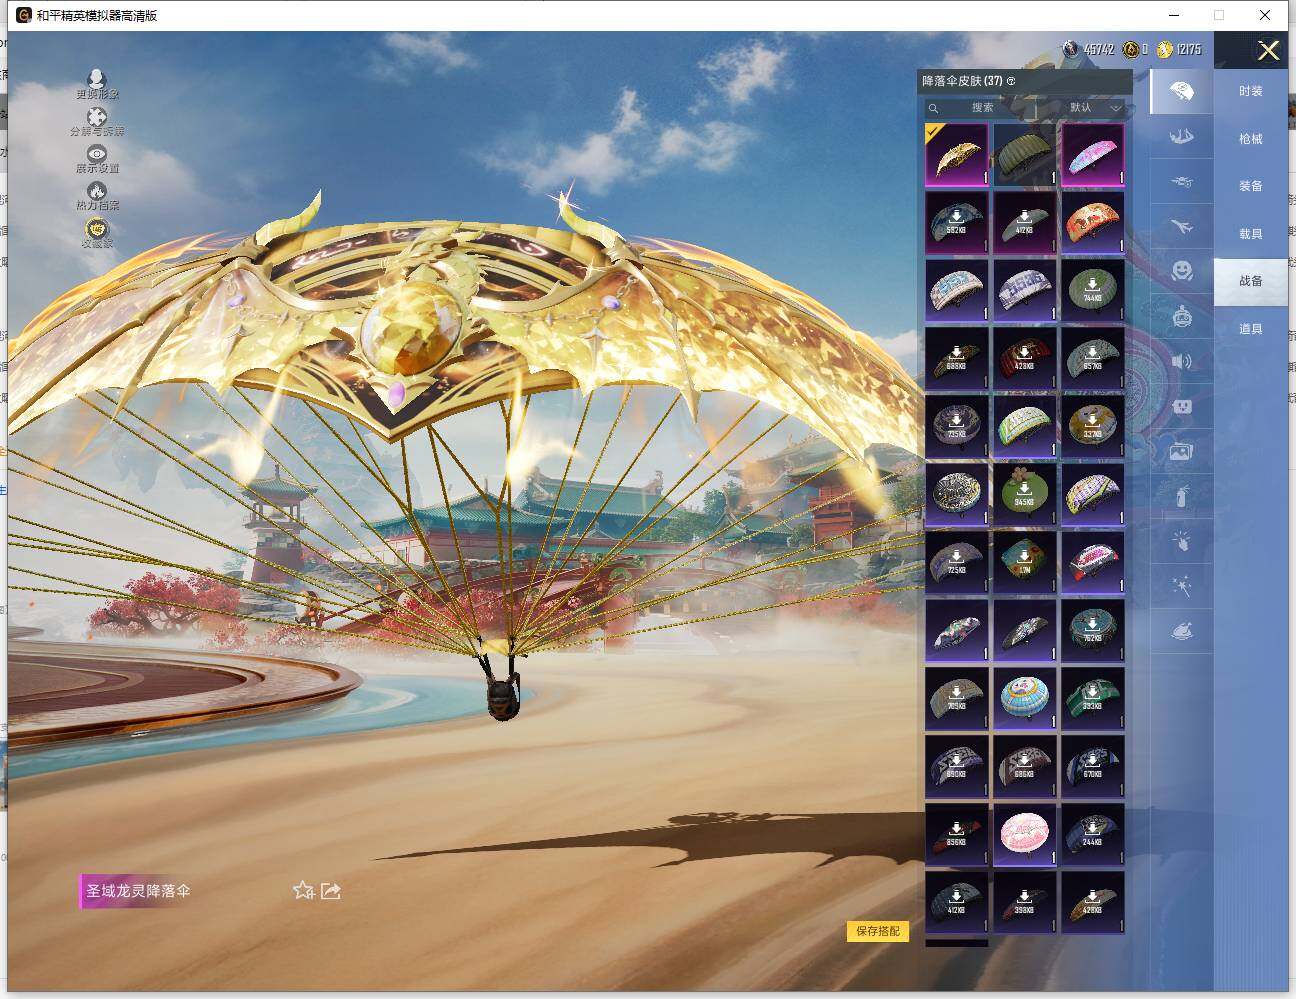
Task: Download the 709KB parachute skin
Action: pyautogui.click(x=957, y=698)
